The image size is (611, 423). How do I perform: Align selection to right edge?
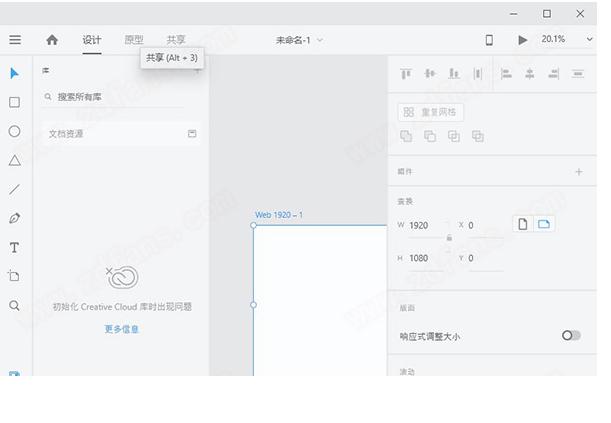[x=554, y=74]
